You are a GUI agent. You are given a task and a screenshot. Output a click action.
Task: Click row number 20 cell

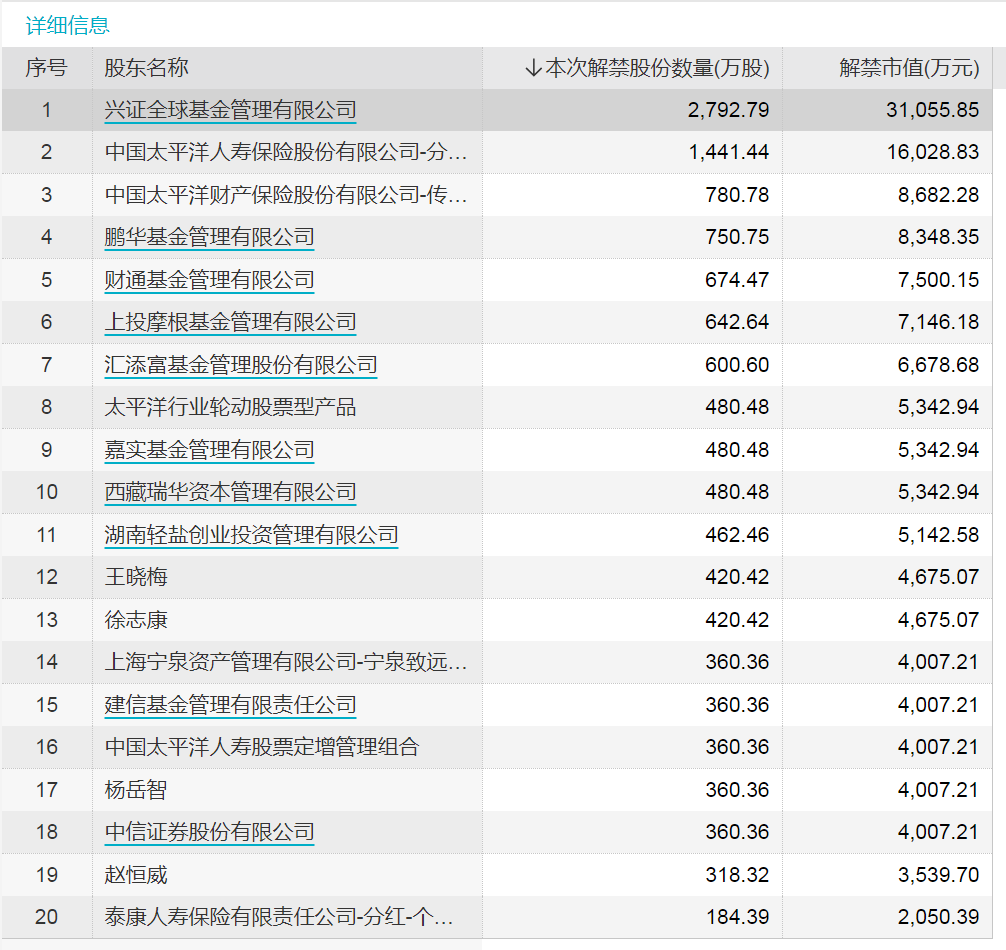46,917
